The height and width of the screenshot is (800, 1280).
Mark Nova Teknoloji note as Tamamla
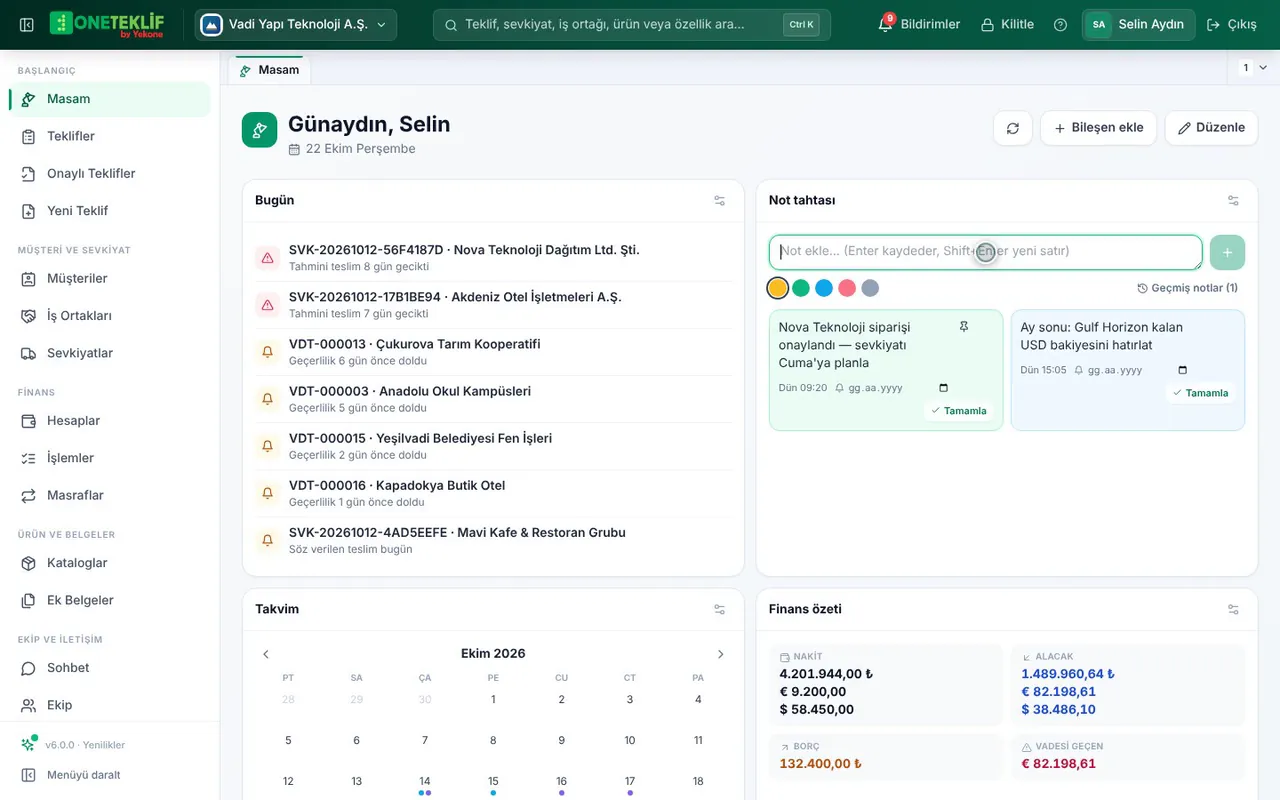click(958, 411)
